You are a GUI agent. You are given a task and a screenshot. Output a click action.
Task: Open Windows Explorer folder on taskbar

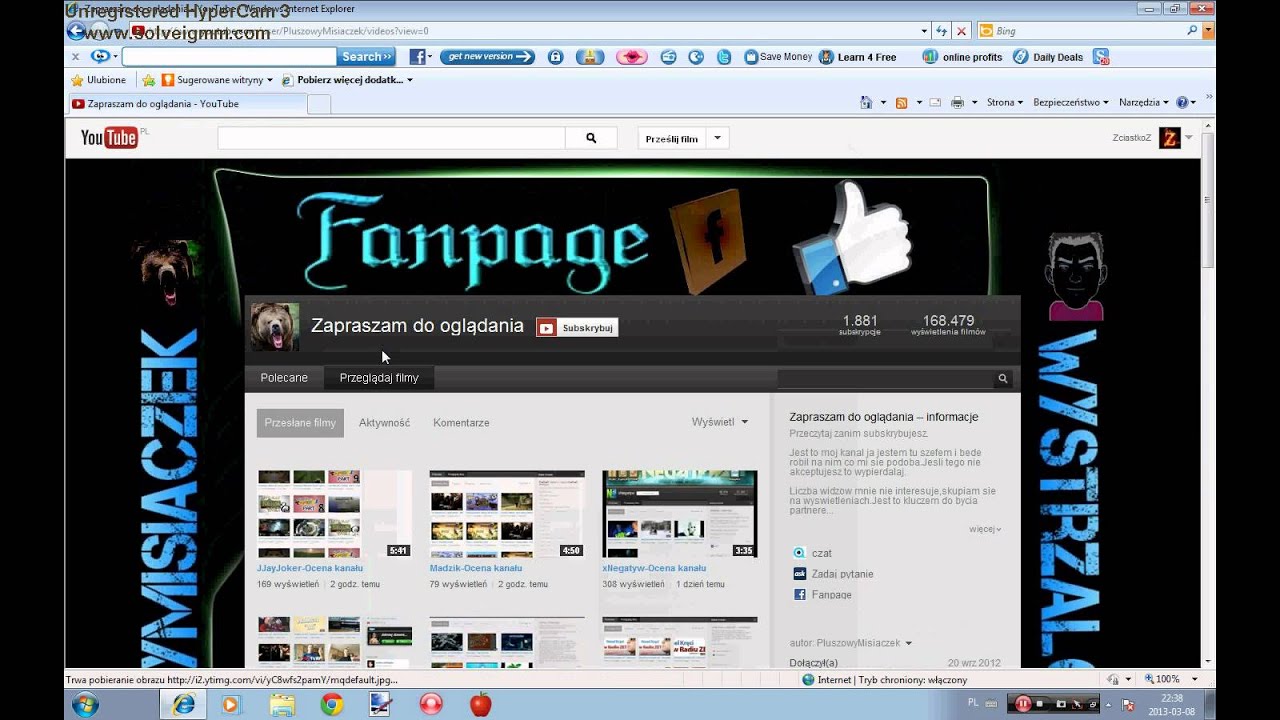pos(281,704)
